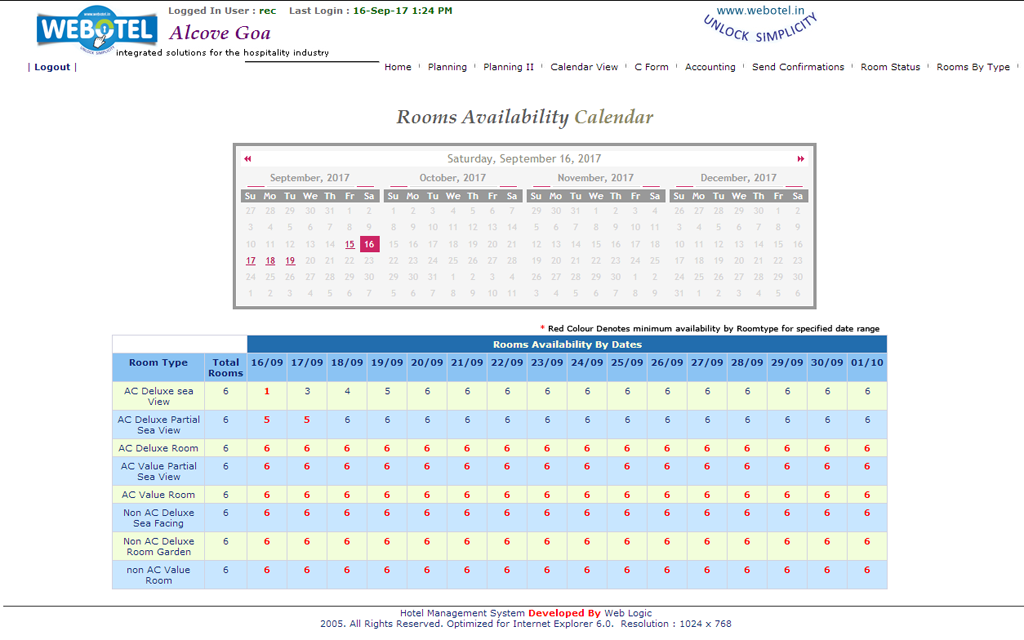Click AC Value Room availability for 26/09
This screenshot has width=1024, height=640.
pos(667,495)
